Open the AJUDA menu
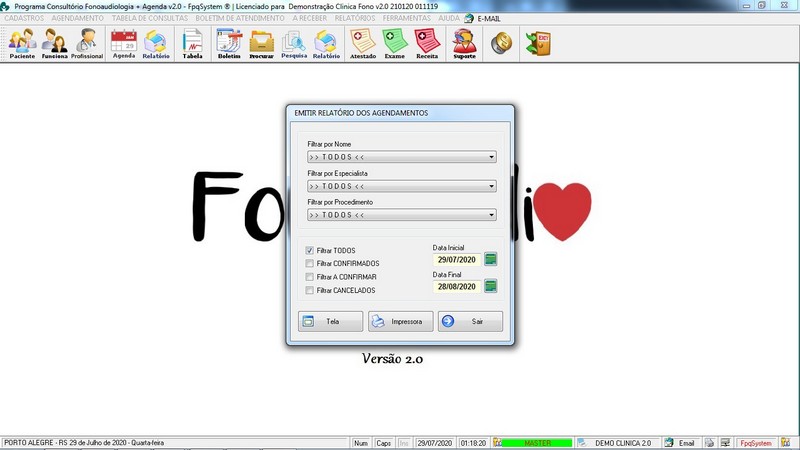 449,18
